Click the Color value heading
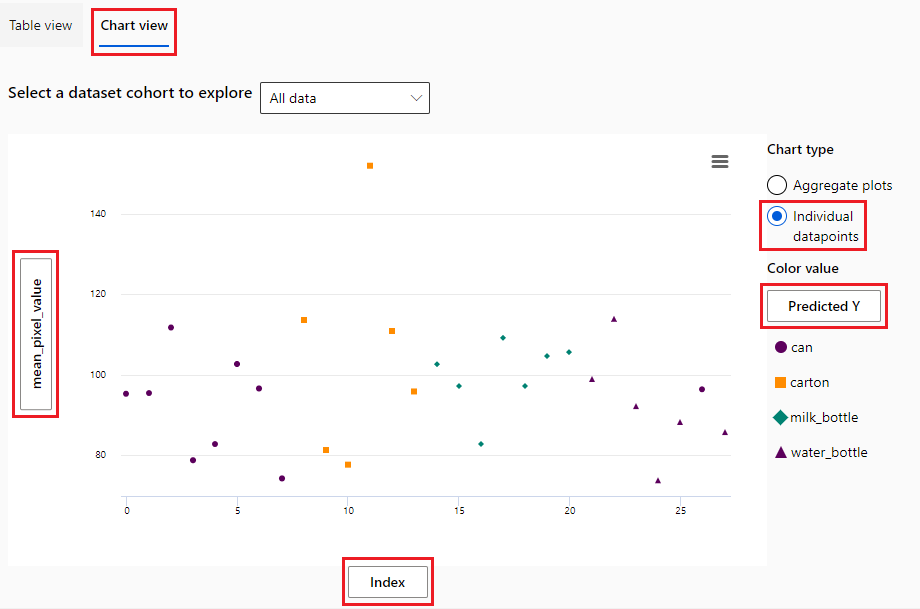Image resolution: width=920 pixels, height=609 pixels. [x=803, y=268]
